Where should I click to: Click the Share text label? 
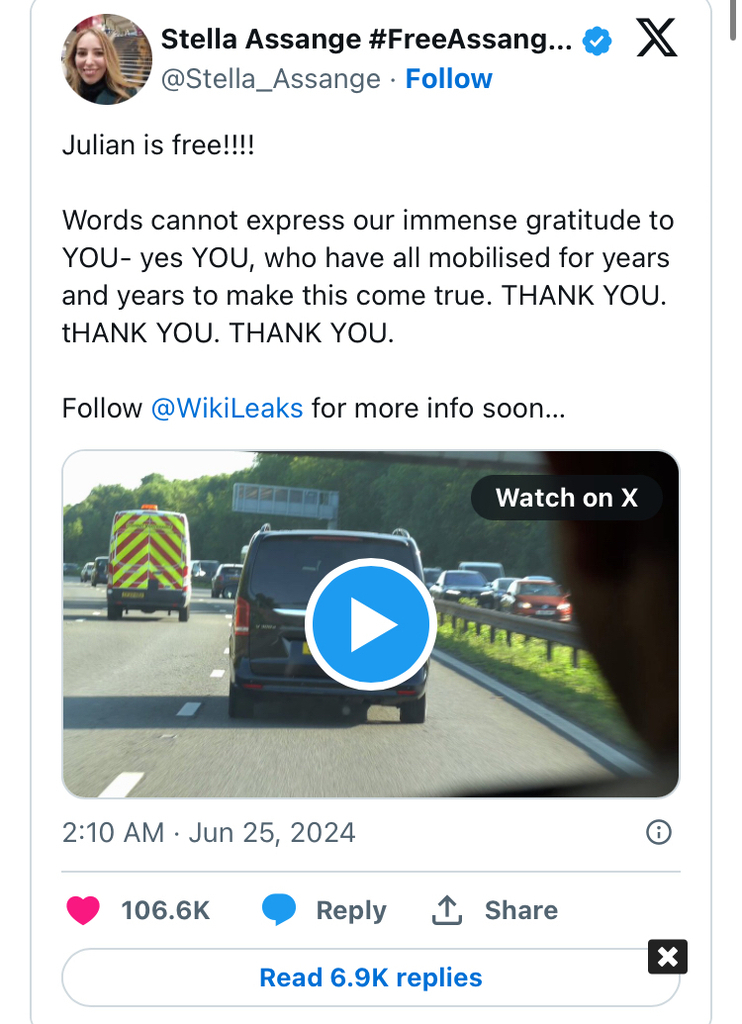(521, 910)
